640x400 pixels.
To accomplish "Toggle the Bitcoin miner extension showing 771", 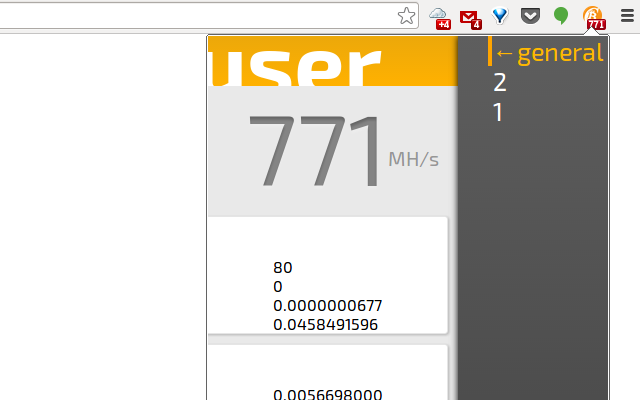I will click(x=594, y=18).
